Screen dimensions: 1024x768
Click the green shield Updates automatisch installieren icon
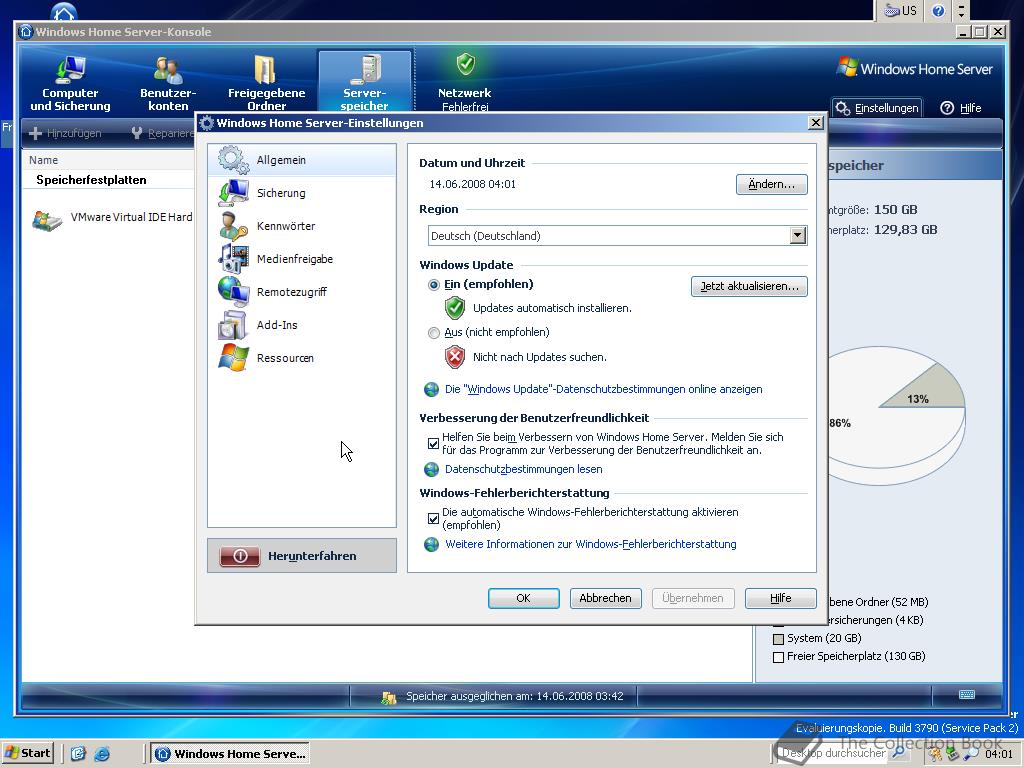click(455, 308)
